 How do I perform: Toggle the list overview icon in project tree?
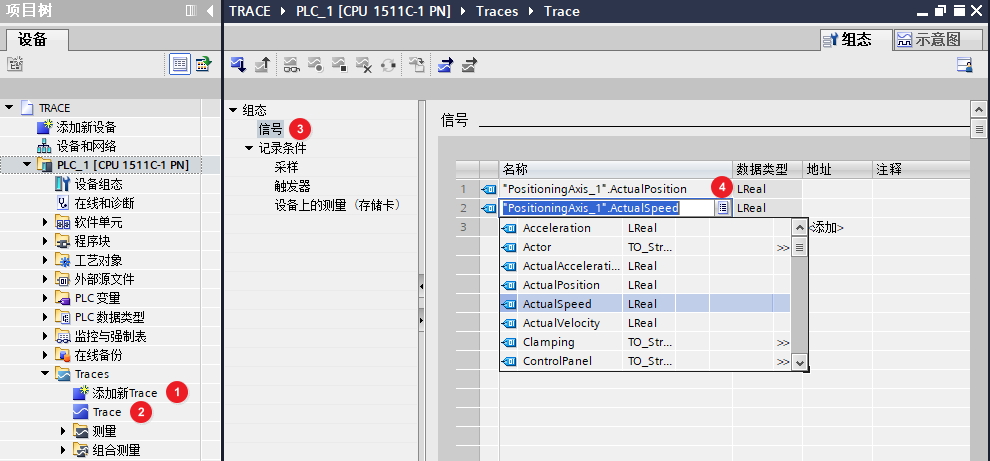point(203,64)
